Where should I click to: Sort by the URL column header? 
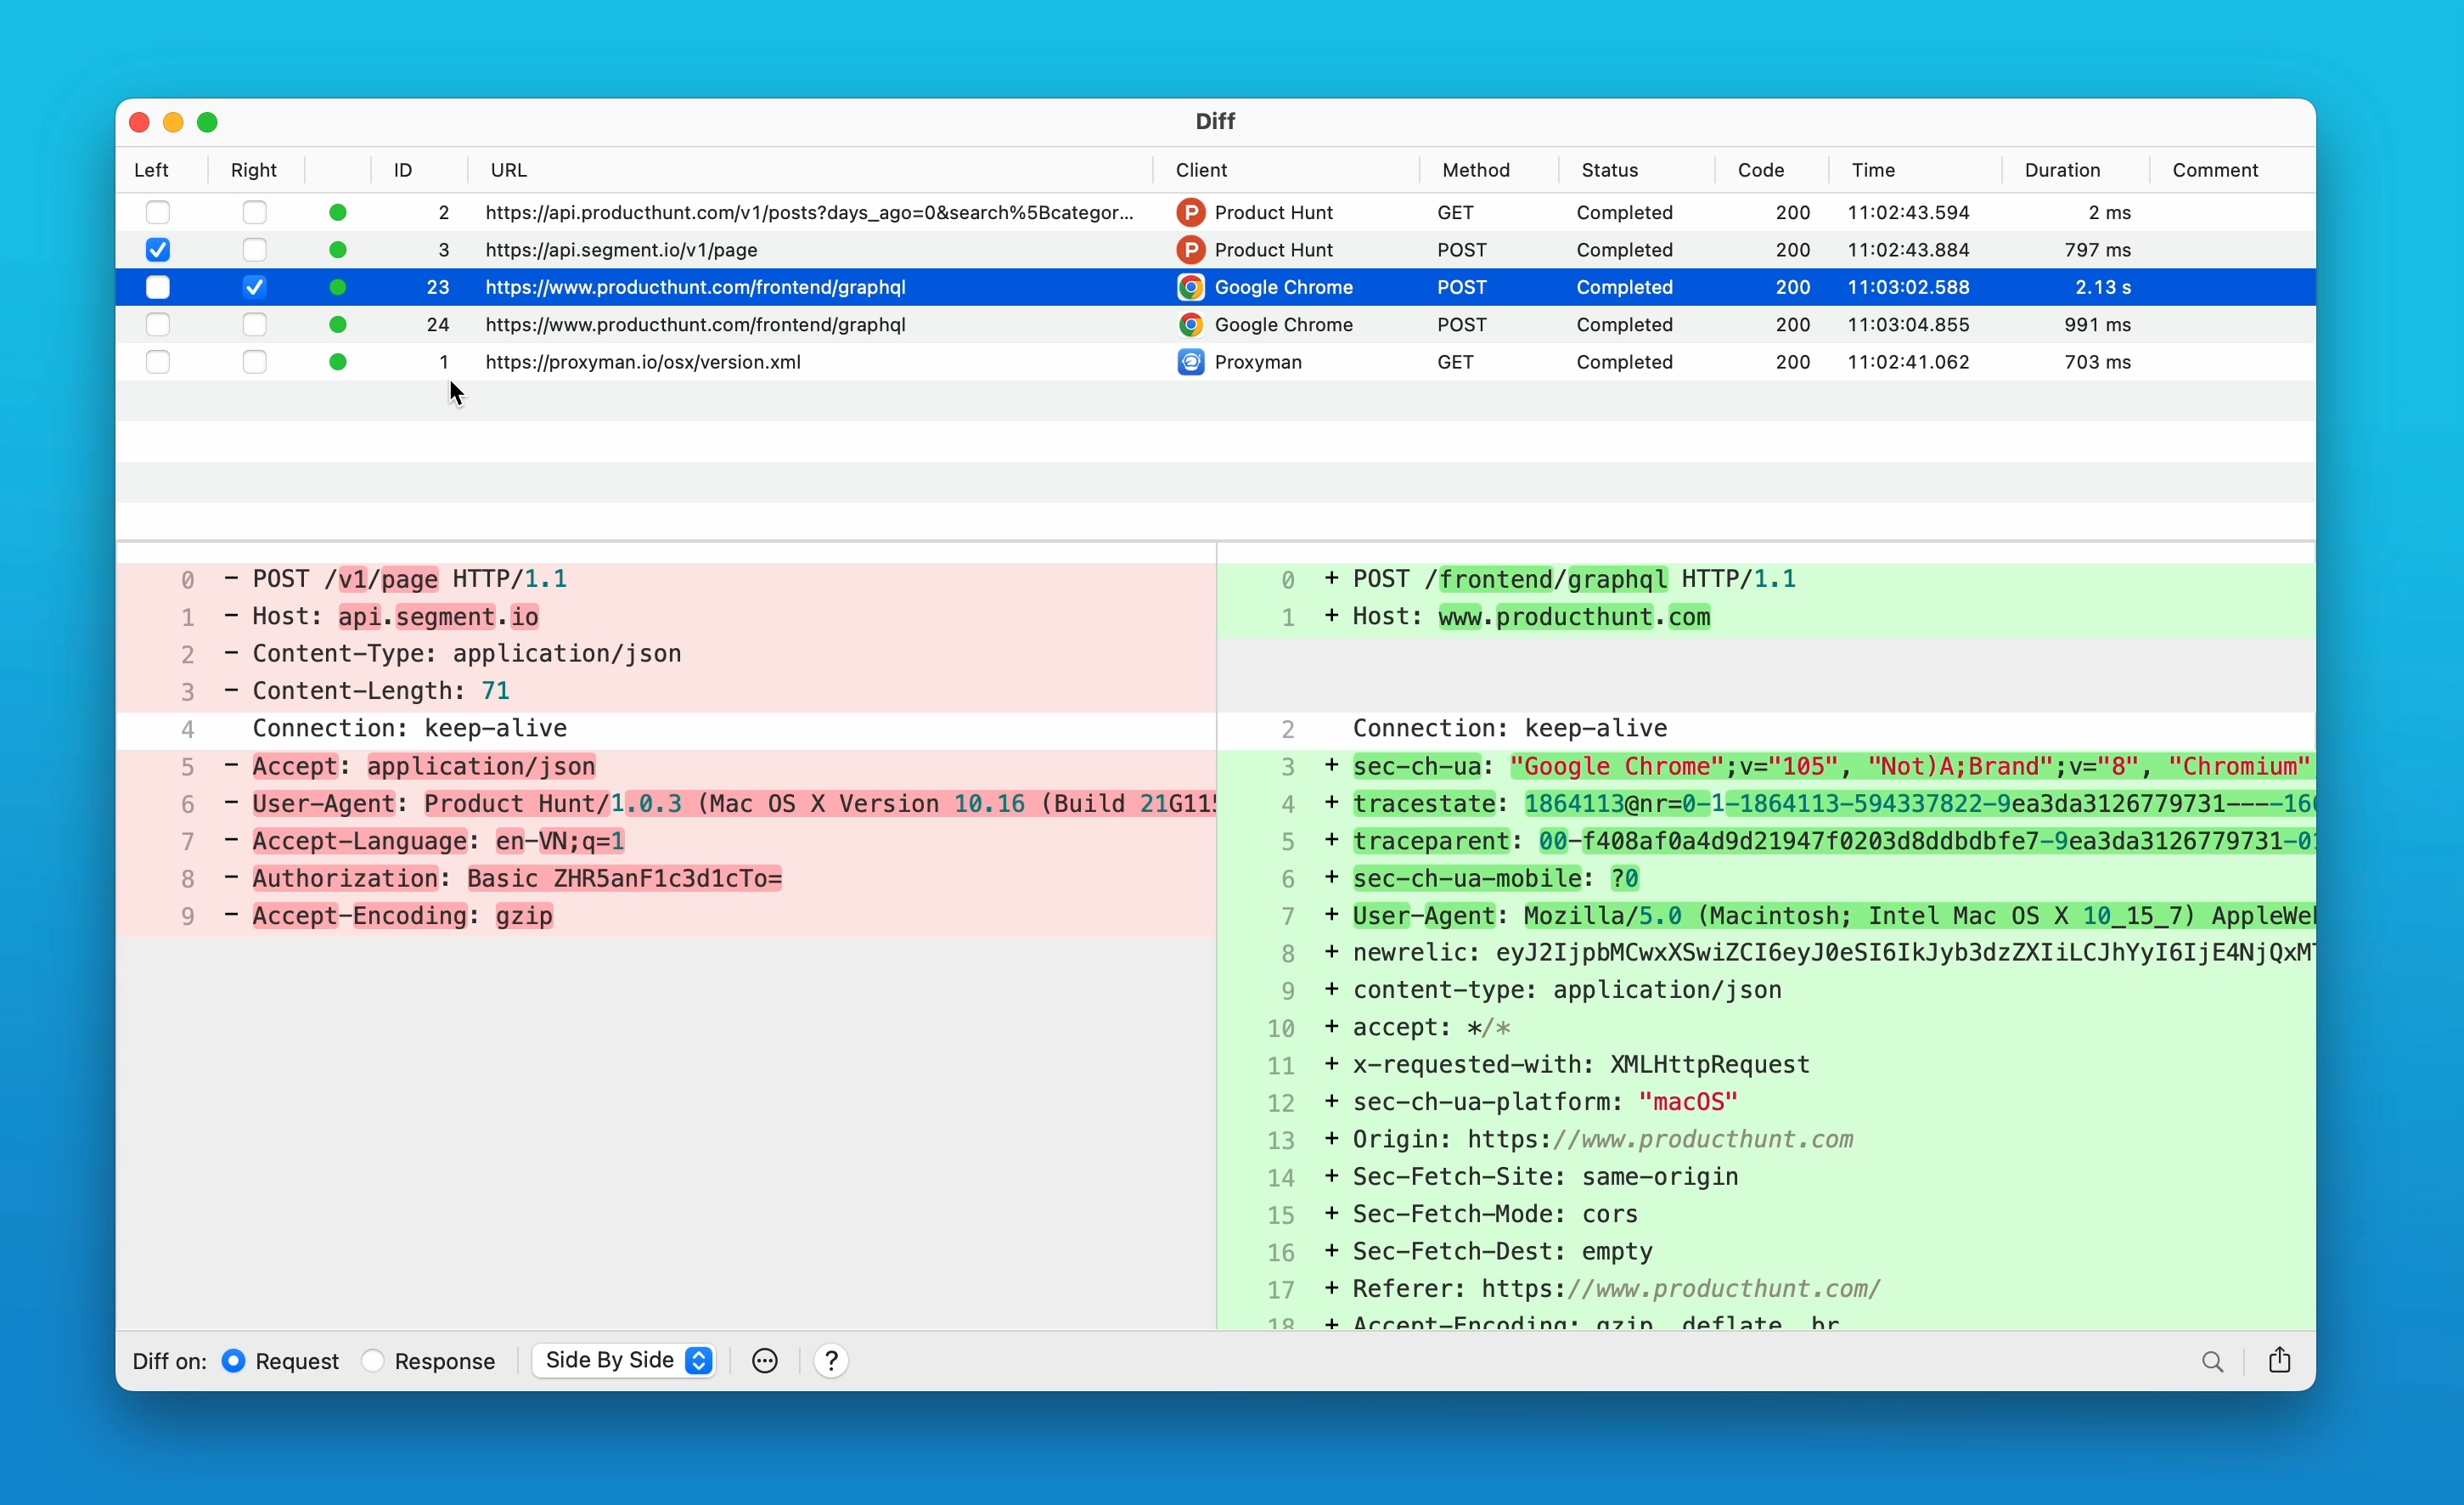point(508,170)
